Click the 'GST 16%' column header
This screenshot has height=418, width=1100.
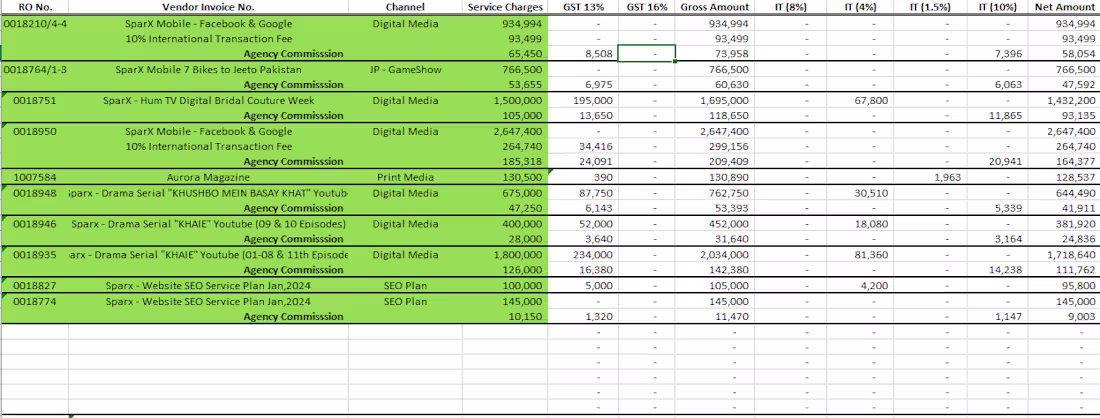tap(646, 7)
